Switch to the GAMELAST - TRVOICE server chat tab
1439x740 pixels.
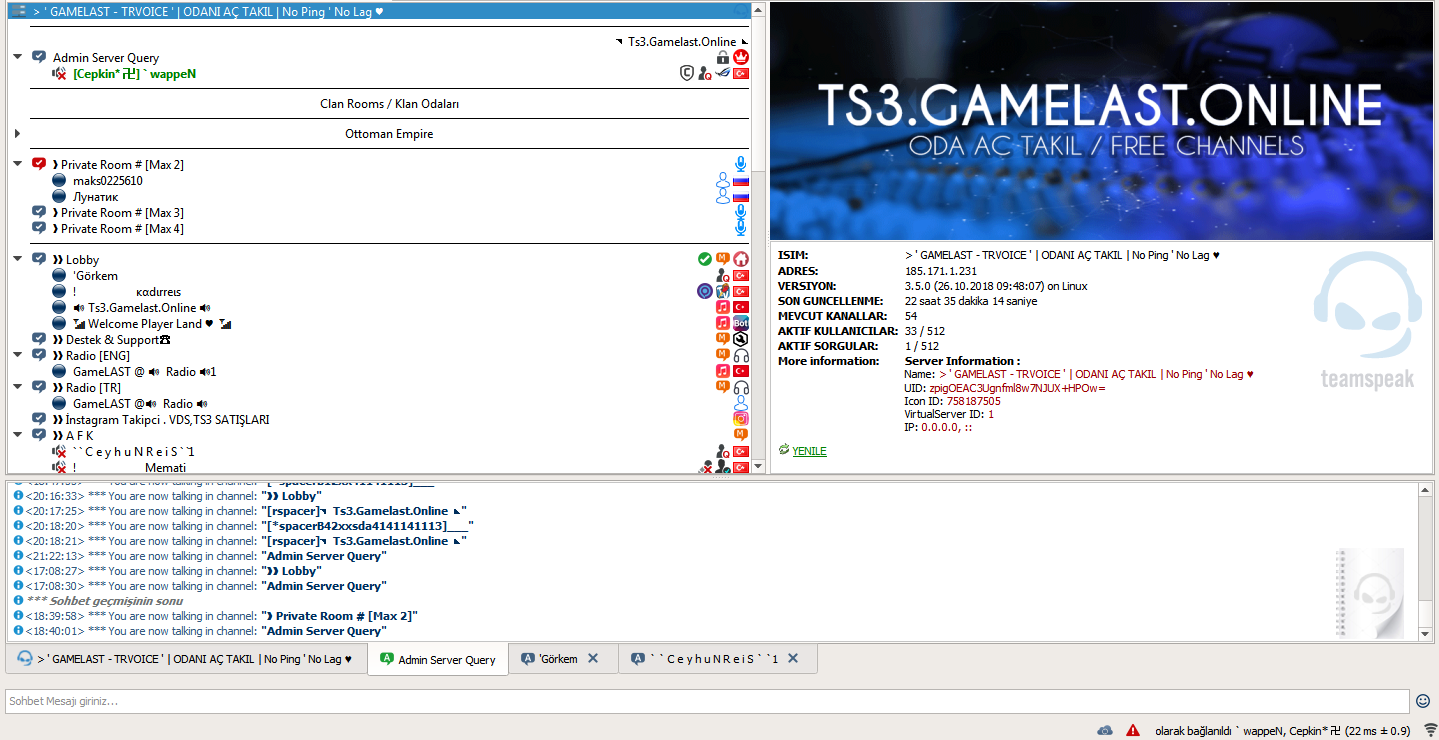pyautogui.click(x=186, y=659)
